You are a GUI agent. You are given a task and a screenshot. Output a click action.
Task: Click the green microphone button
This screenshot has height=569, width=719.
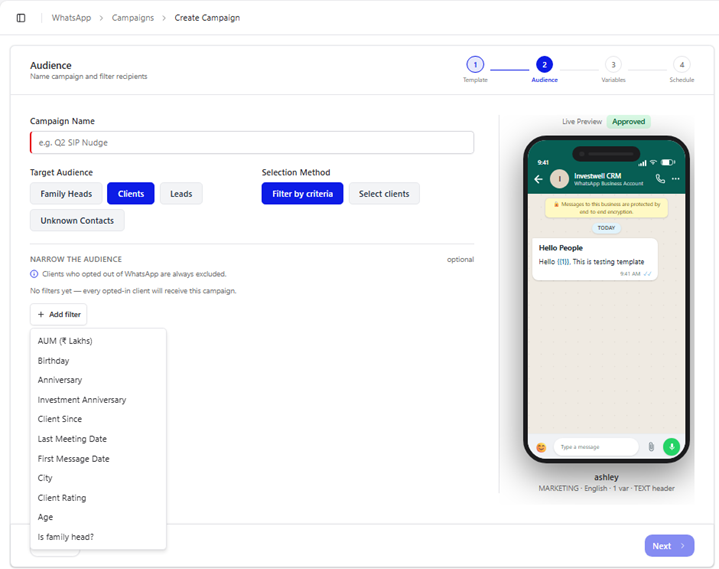(x=671, y=447)
